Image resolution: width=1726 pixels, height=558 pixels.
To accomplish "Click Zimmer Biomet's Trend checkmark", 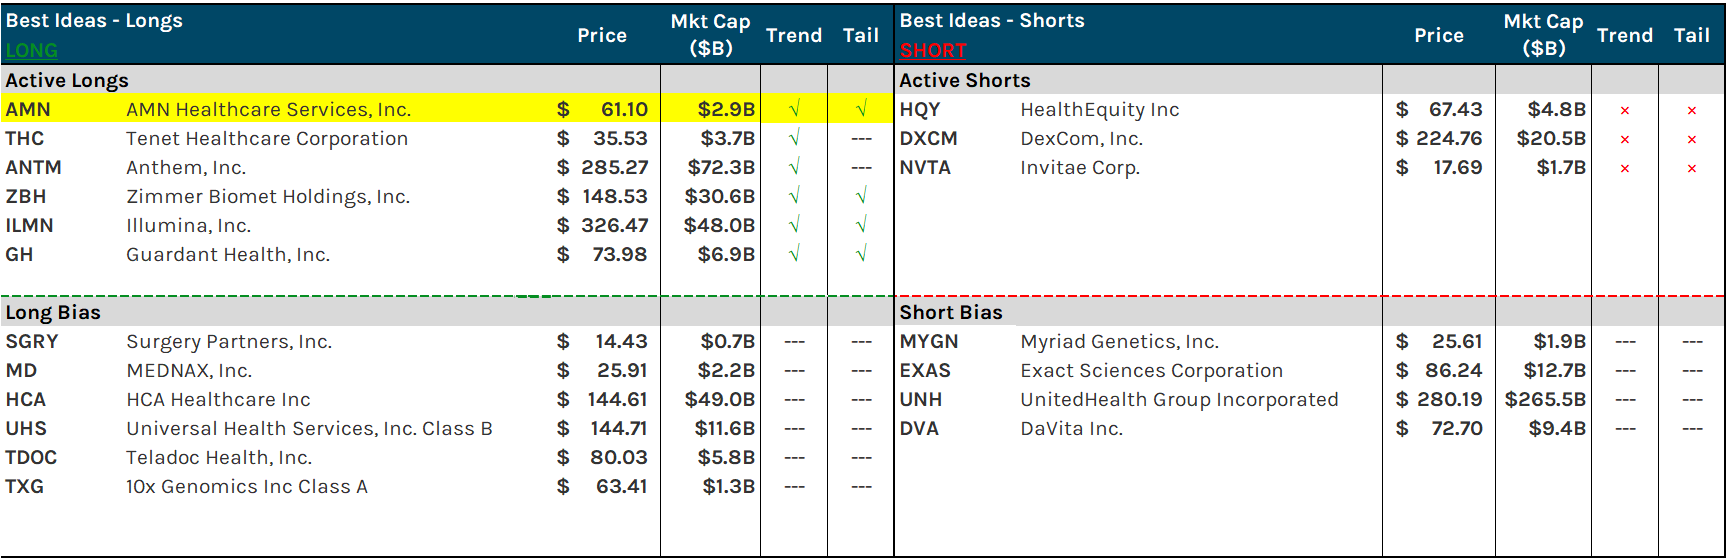I will [794, 197].
